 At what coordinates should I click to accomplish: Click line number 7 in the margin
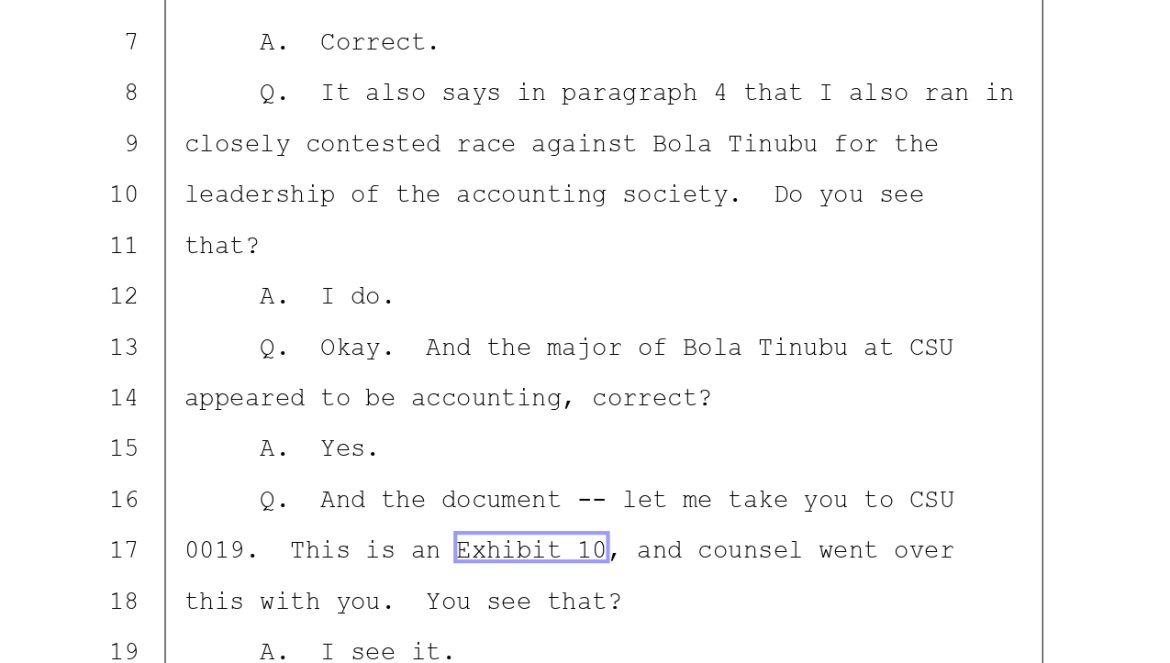pyautogui.click(x=131, y=42)
